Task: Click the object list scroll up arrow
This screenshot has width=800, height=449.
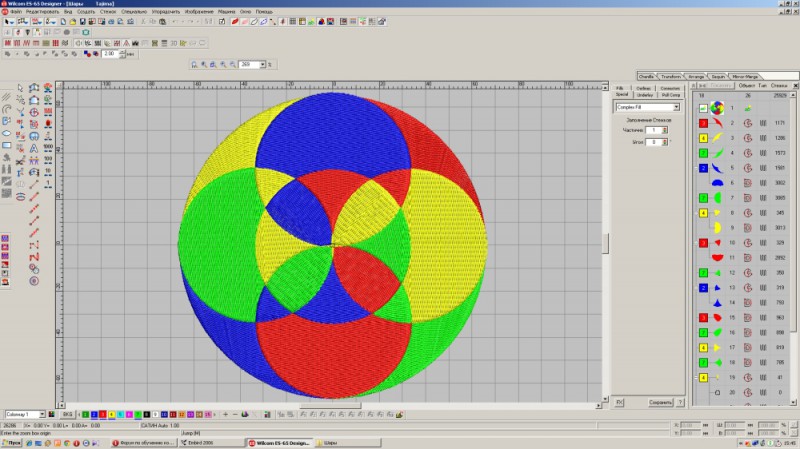Action: pos(794,95)
